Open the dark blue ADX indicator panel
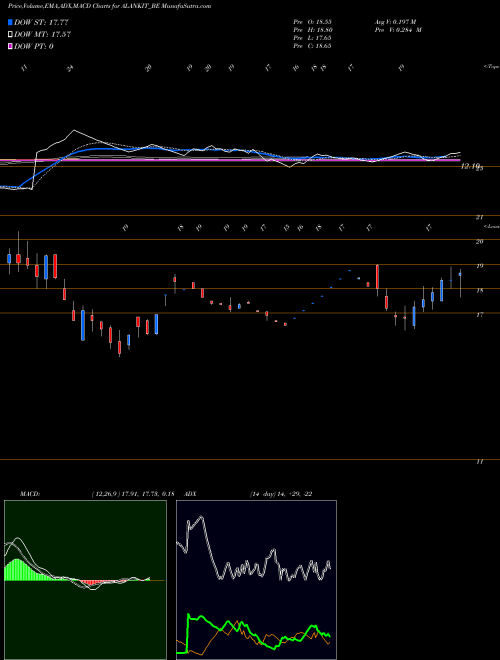This screenshot has height=660, width=500. (256, 580)
